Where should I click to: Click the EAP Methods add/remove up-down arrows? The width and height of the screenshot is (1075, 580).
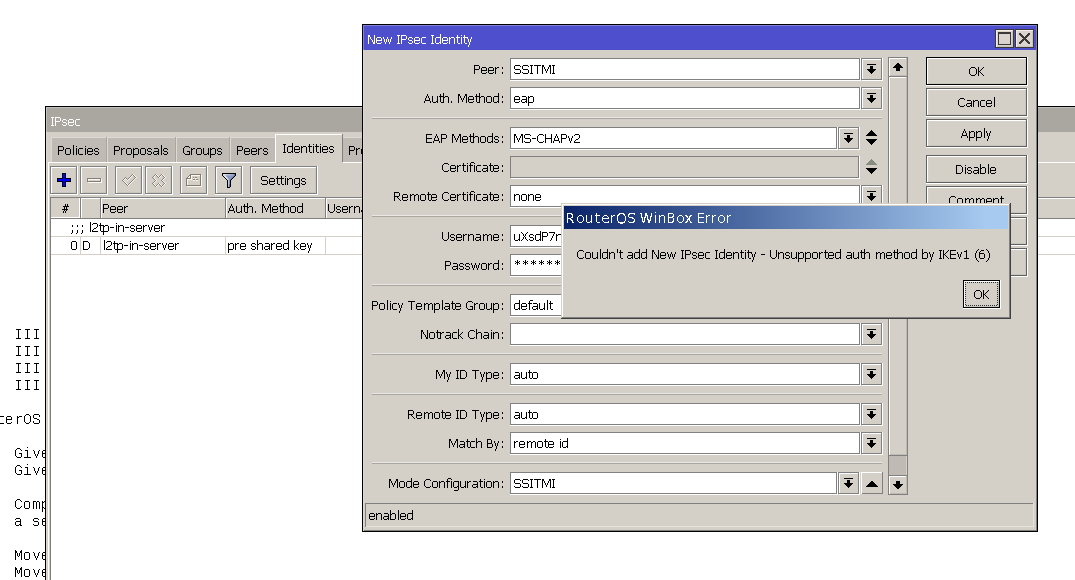coord(871,138)
